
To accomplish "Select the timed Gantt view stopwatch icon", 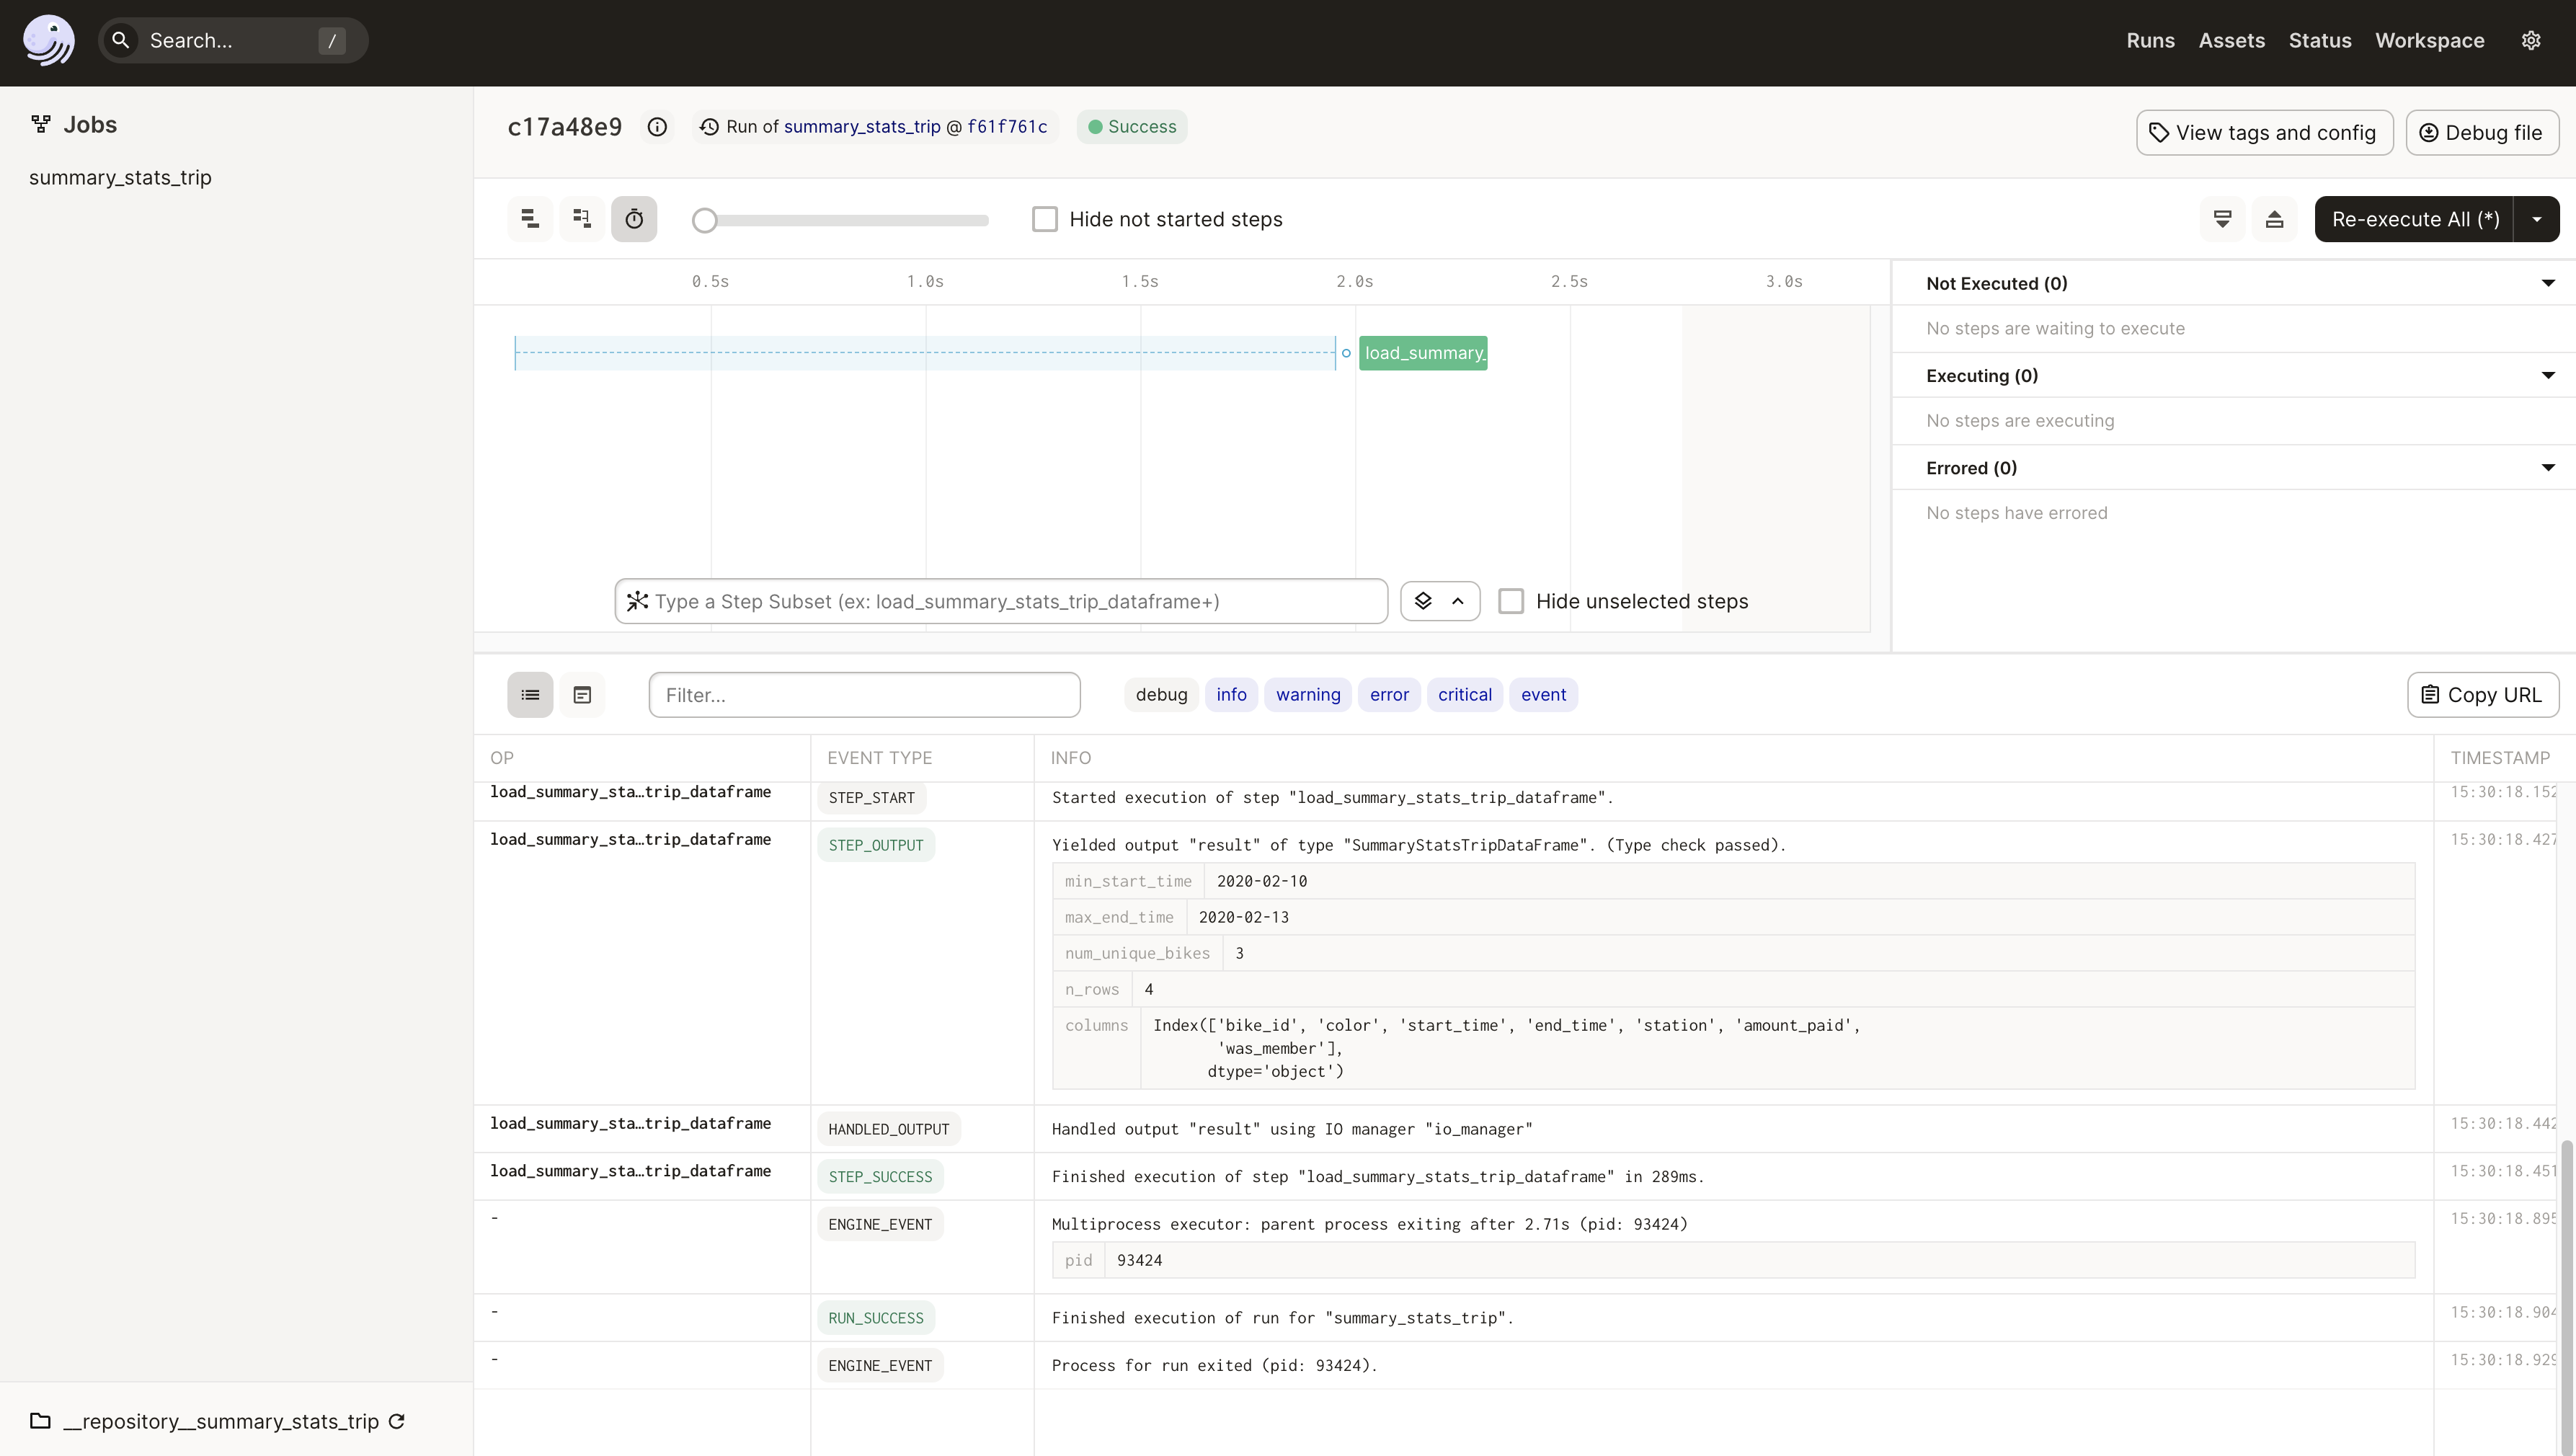I will (634, 219).
